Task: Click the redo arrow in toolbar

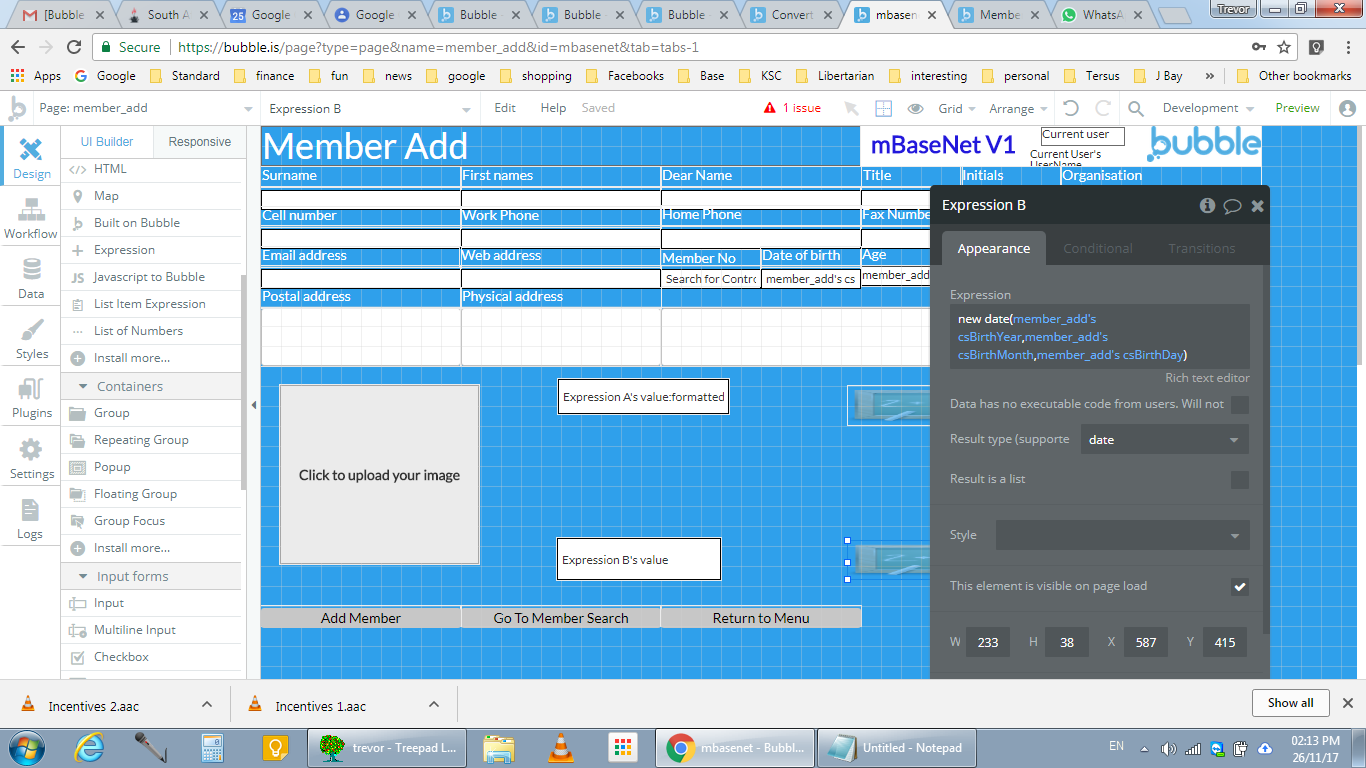Action: pyautogui.click(x=1103, y=108)
